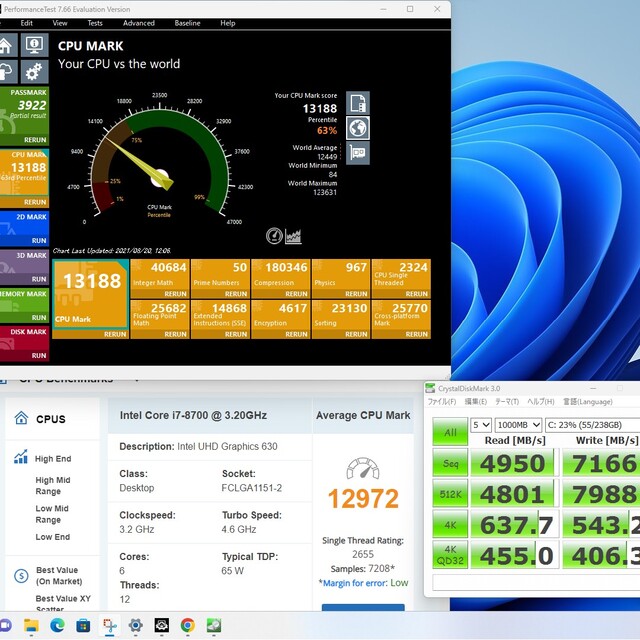Open the 編集(E) menu in CrystalDiskMark
The width and height of the screenshot is (640, 640).
coord(476,402)
